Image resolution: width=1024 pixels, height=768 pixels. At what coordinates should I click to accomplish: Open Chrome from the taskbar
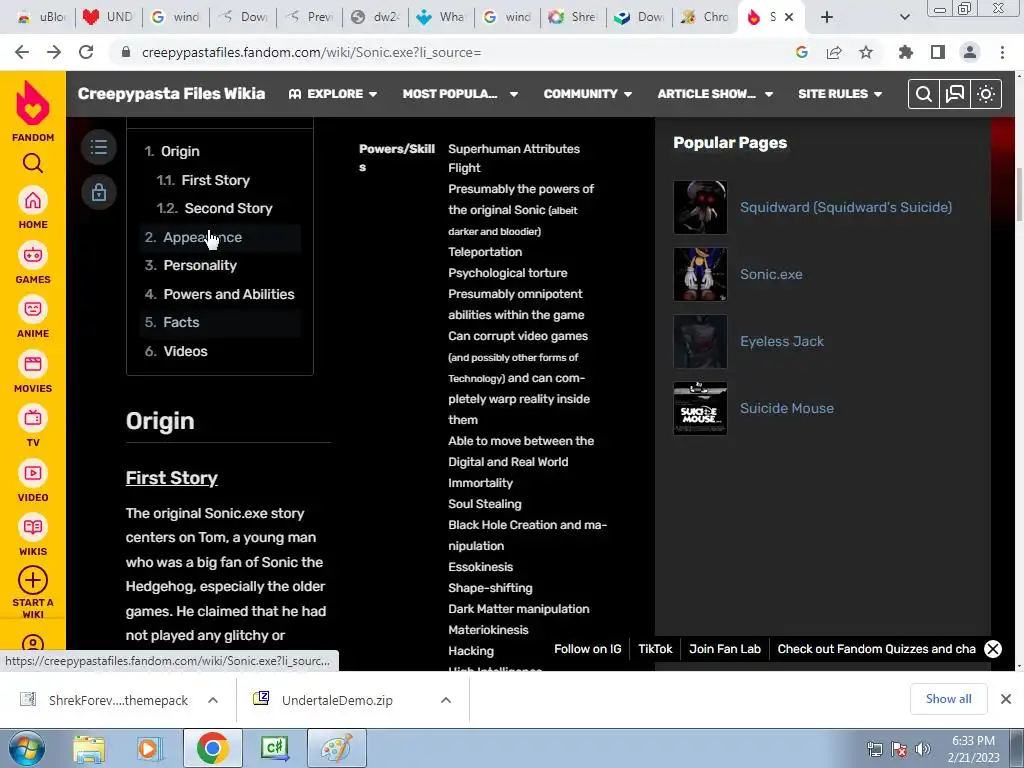click(212, 748)
